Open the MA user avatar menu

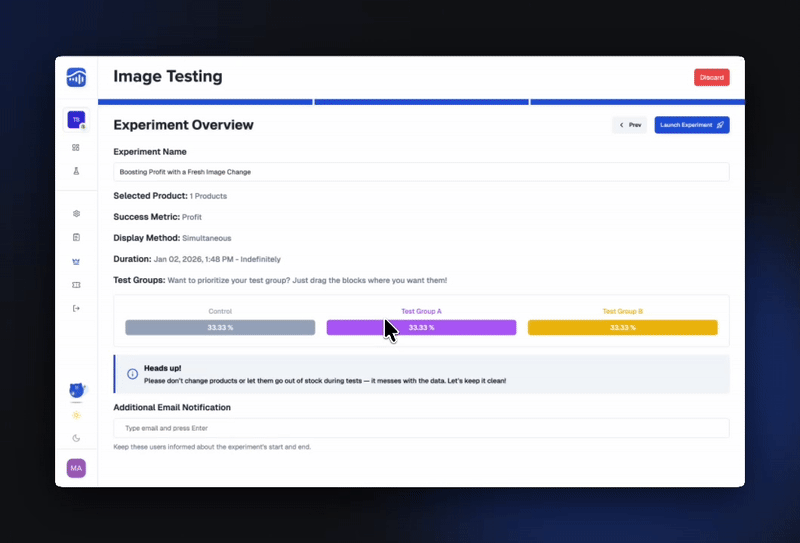click(76, 468)
